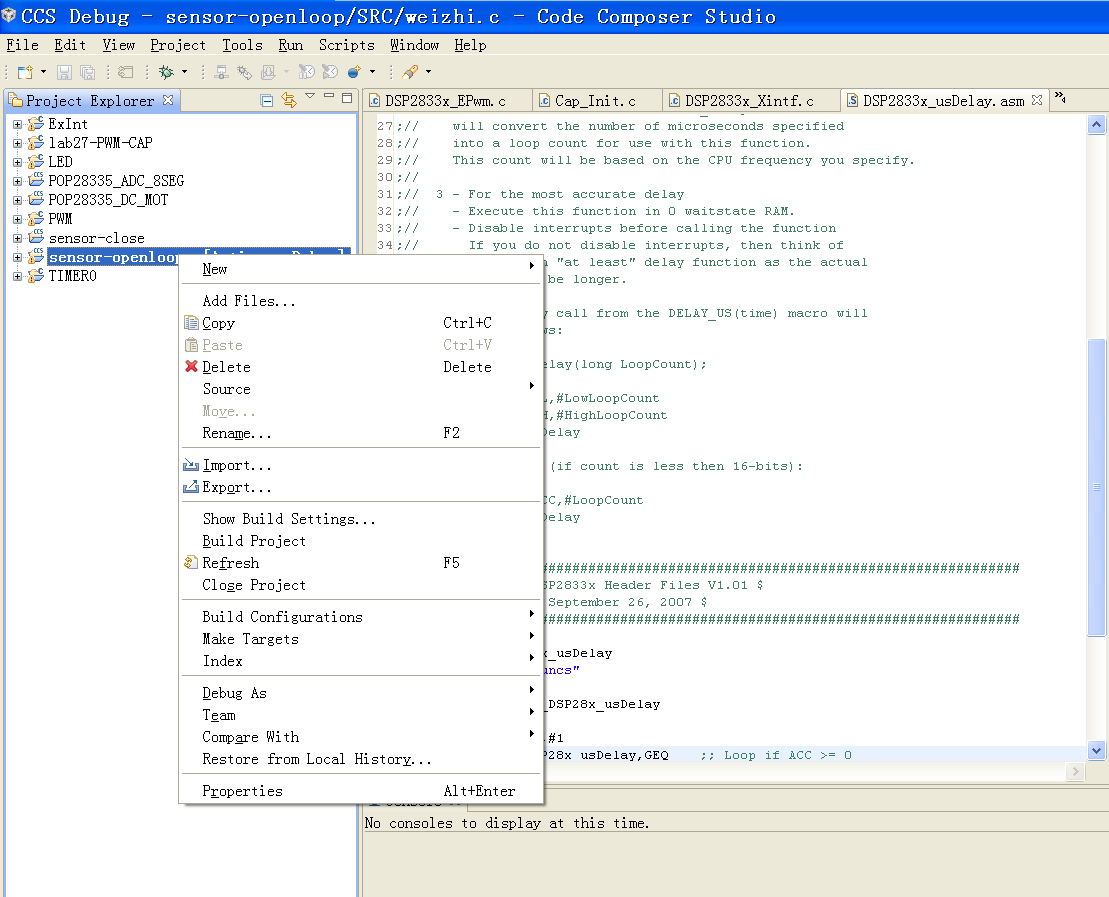
Task: Select the sensor-close project
Action: coord(96,238)
